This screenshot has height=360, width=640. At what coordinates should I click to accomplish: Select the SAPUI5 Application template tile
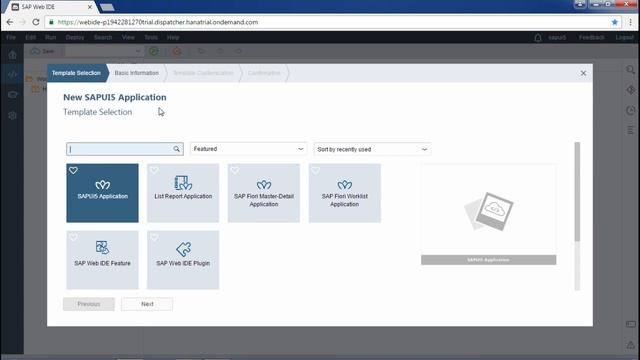click(102, 193)
